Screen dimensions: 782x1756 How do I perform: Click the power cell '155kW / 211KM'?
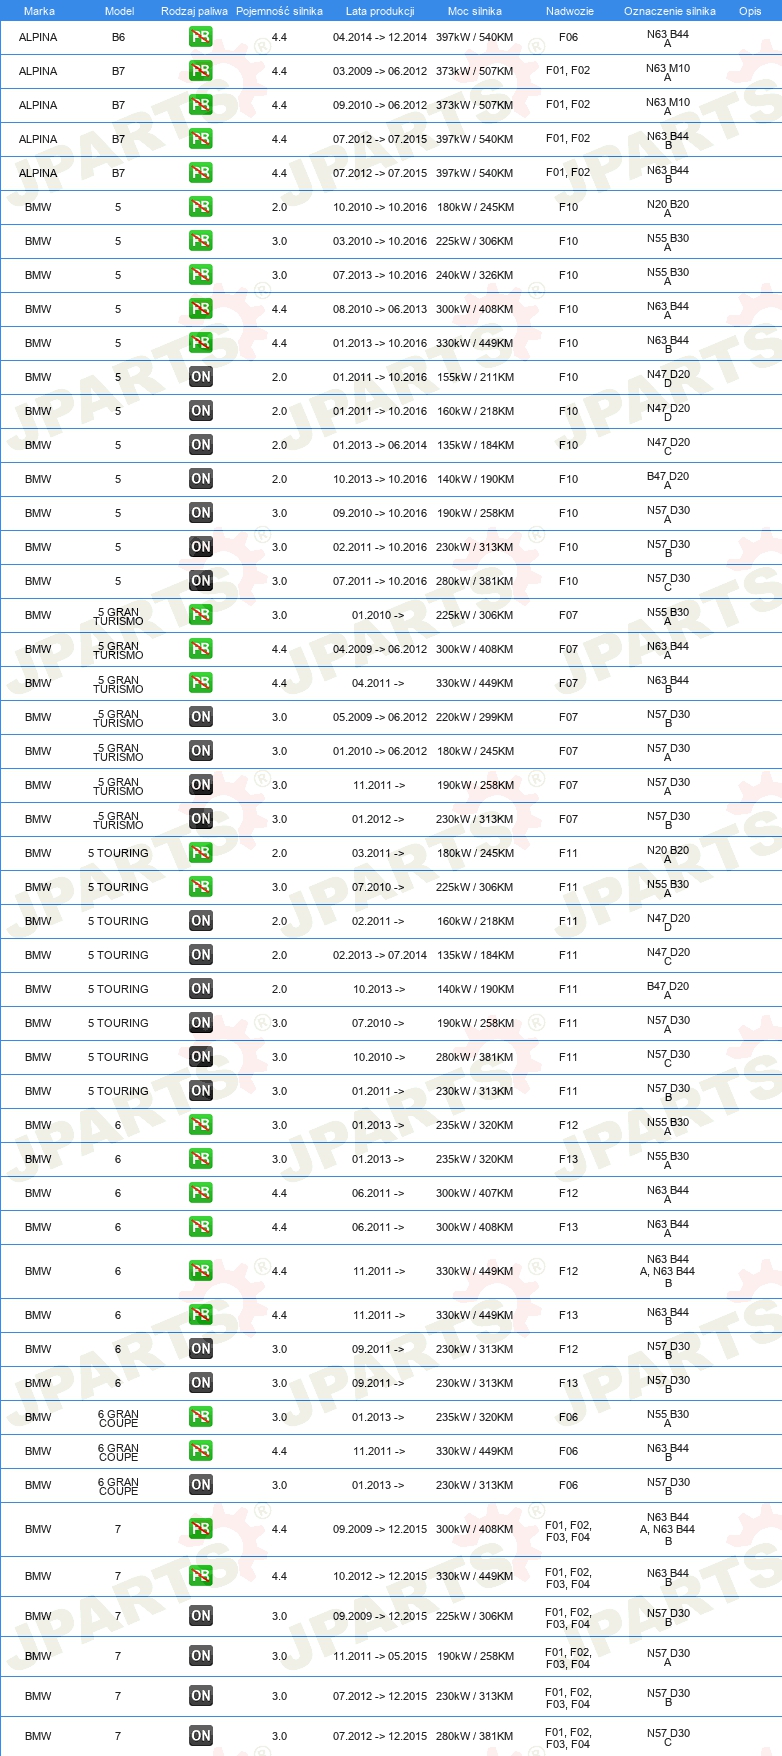(x=475, y=377)
